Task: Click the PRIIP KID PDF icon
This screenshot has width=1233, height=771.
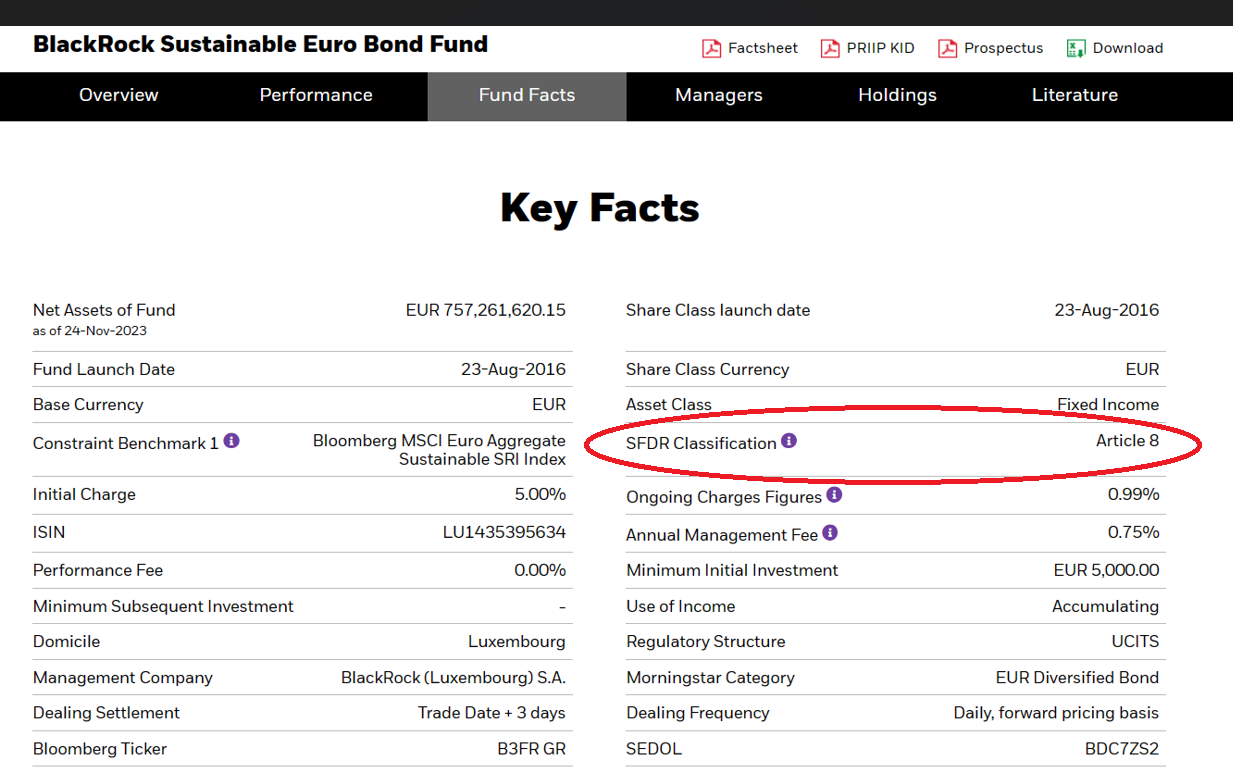Action: point(830,48)
